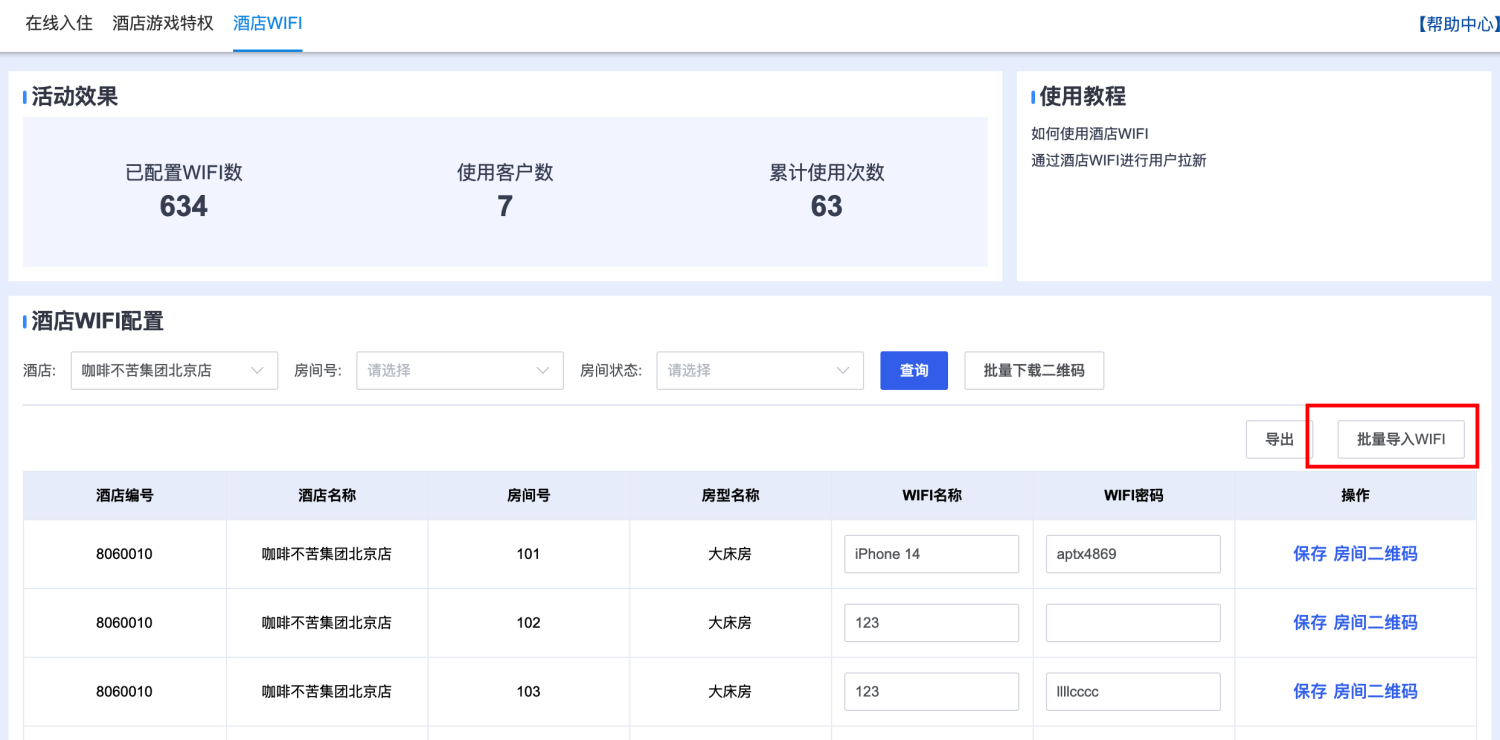The height and width of the screenshot is (740, 1500).
Task: Click the 累计使用次数 value 63
Action: pos(827,206)
